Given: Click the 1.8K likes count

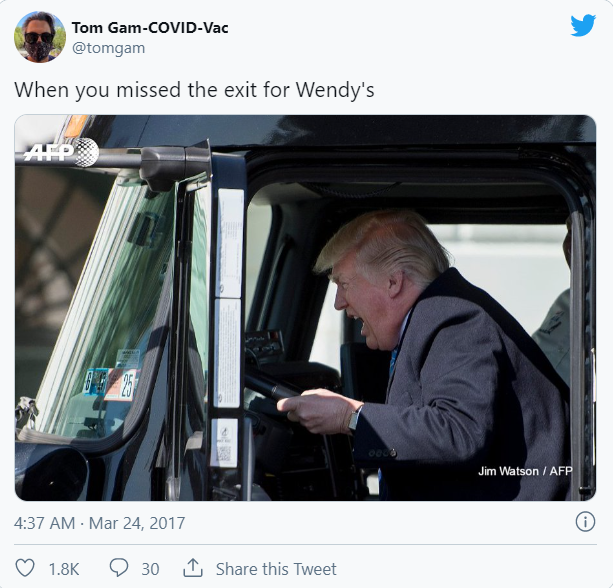Looking at the screenshot, I should coord(64,569).
